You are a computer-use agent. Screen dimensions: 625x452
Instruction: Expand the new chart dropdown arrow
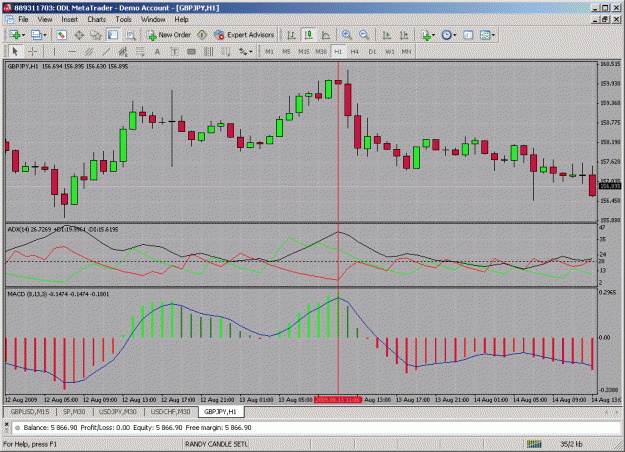coord(23,35)
